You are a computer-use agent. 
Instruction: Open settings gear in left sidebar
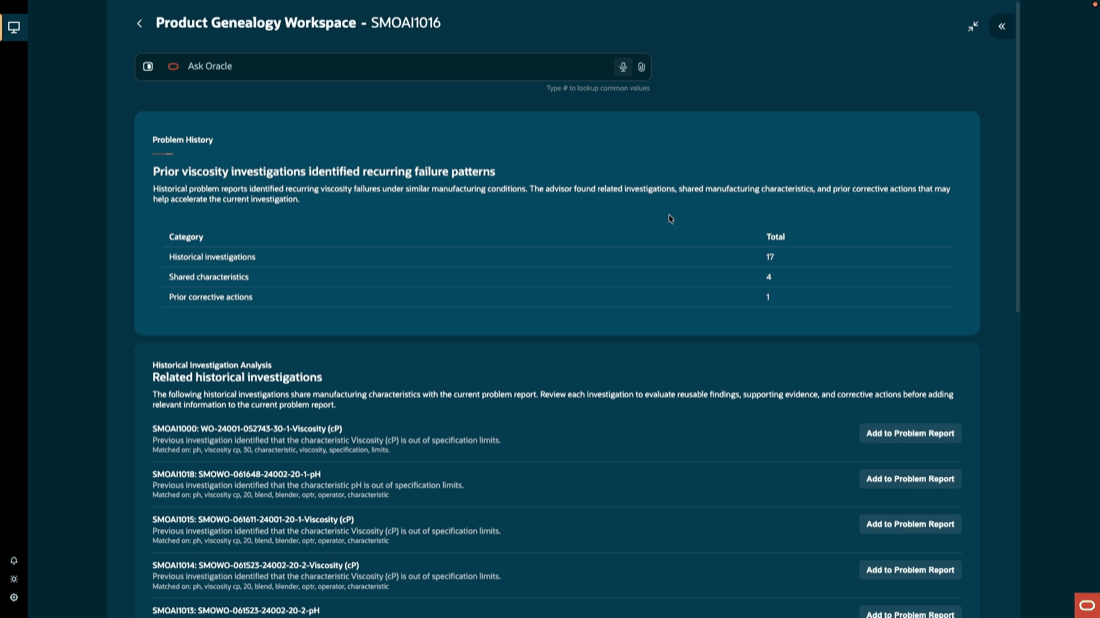click(14, 598)
